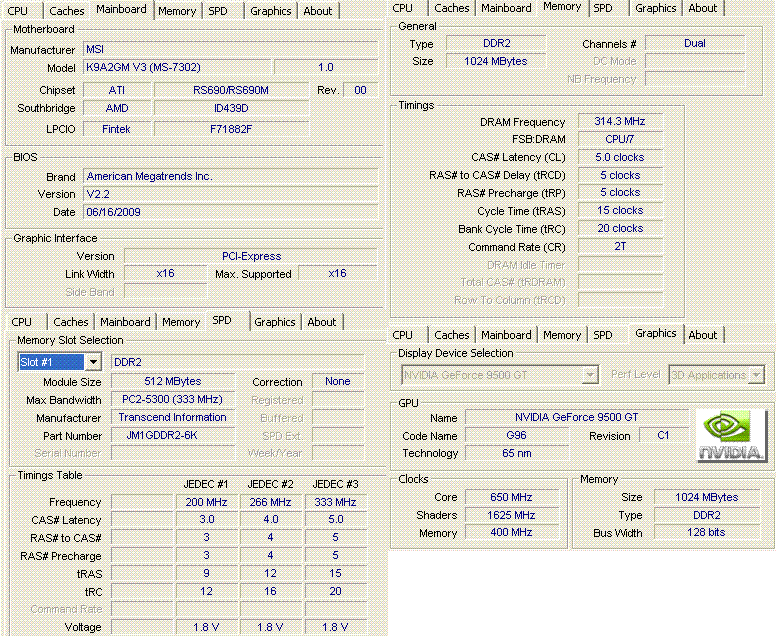This screenshot has width=776, height=636.
Task: Click module size value '512 MBytes'
Action: [x=173, y=381]
